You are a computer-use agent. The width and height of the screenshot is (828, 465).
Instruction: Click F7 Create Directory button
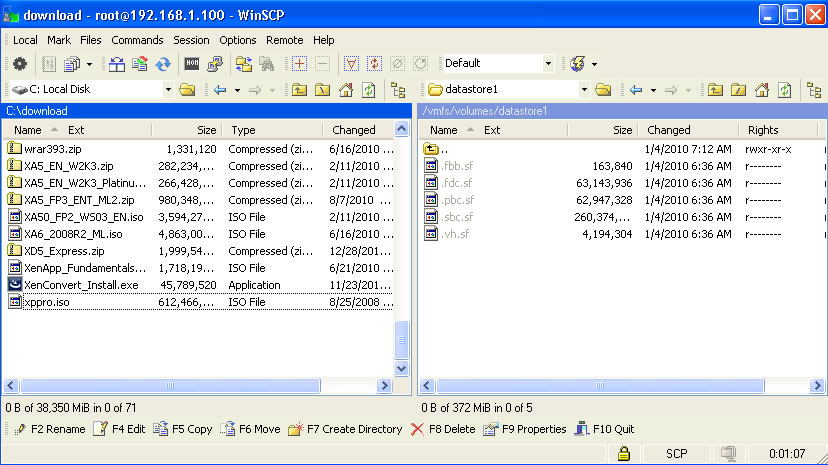(x=345, y=429)
